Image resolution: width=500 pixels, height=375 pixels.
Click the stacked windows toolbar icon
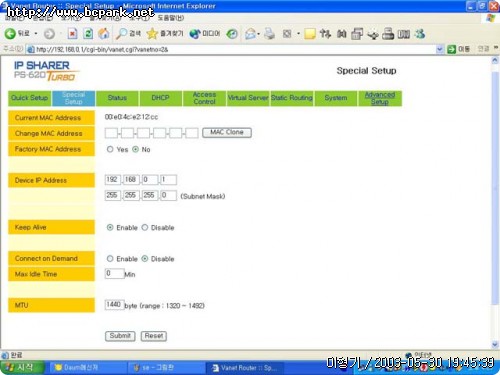click(x=357, y=34)
